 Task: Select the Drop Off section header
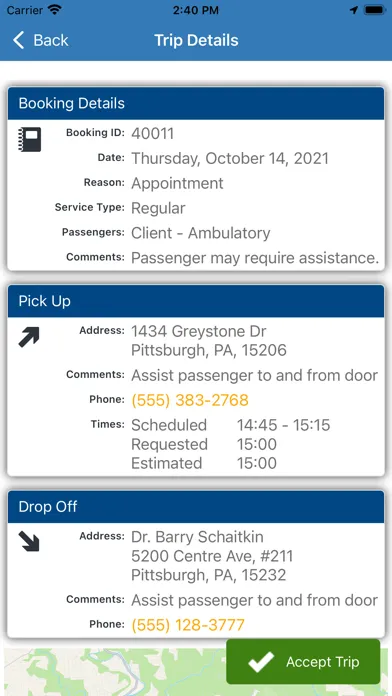point(196,506)
